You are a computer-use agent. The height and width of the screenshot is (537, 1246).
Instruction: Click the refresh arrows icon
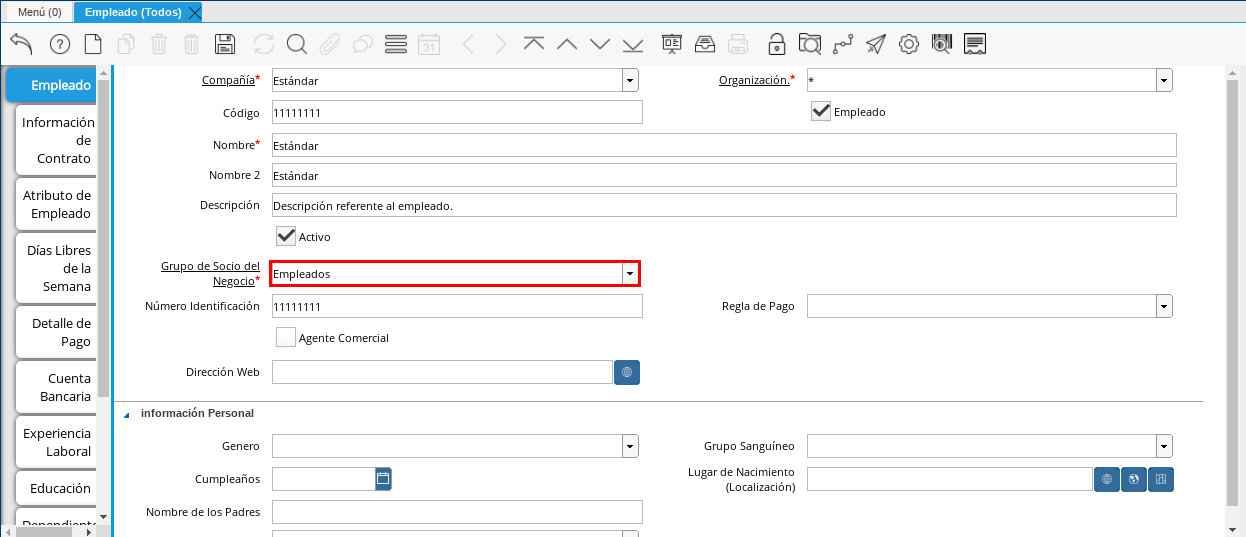pyautogui.click(x=264, y=44)
